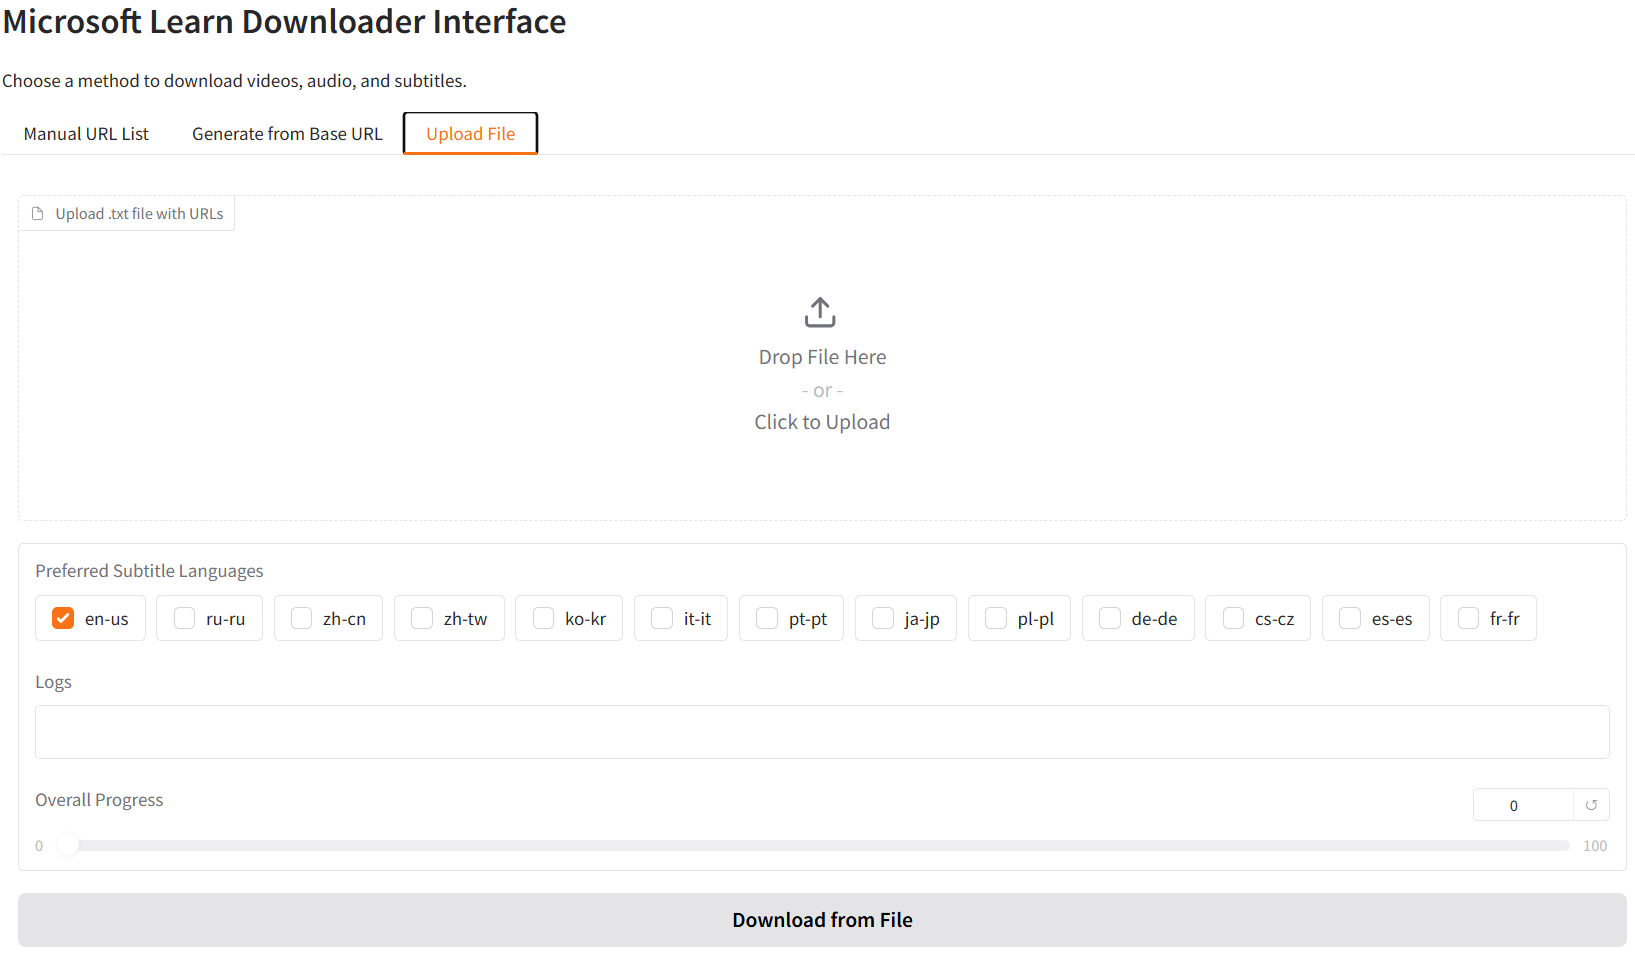Screen dimensions: 1635x957
Task: Select the it-it language checkbox
Action: coord(662,618)
